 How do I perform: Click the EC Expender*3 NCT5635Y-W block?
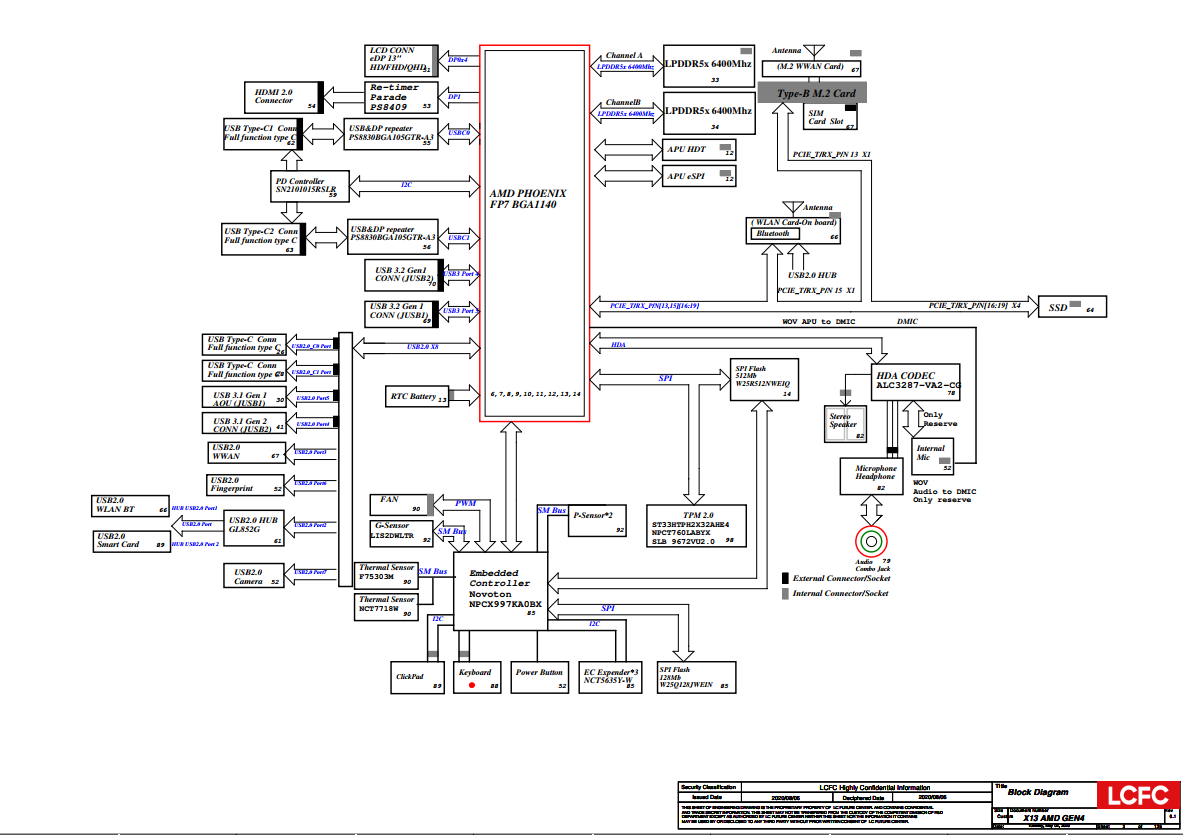[x=610, y=677]
